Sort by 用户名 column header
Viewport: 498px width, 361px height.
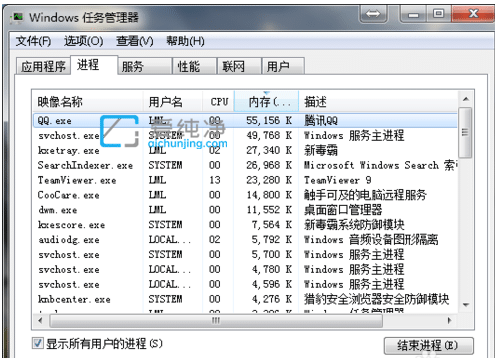173,102
